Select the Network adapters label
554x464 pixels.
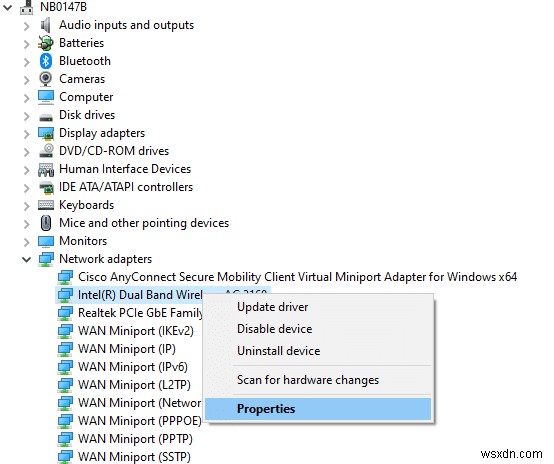(106, 259)
